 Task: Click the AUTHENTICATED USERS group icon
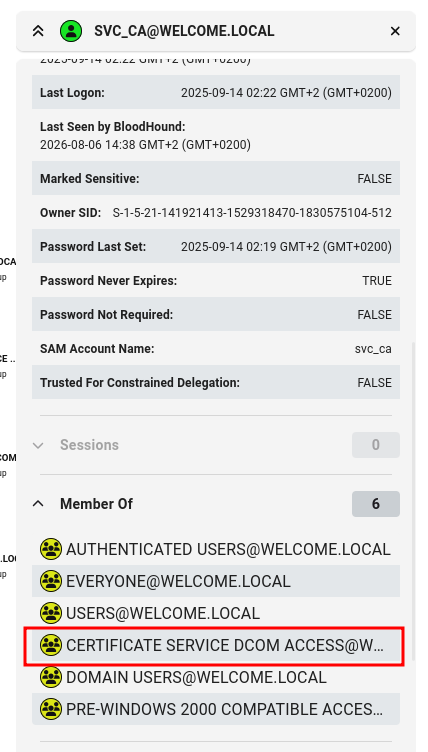pyautogui.click(x=50, y=549)
